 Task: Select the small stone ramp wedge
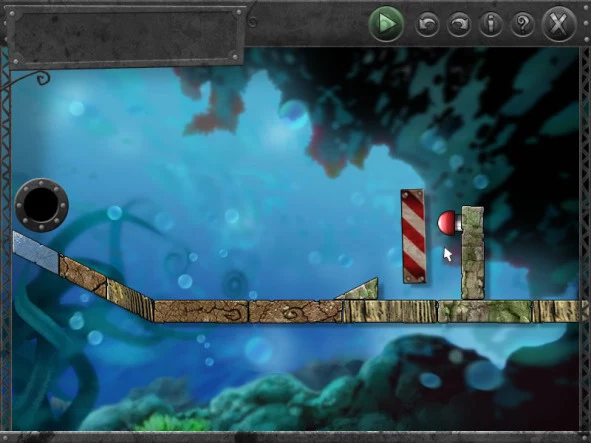tap(358, 290)
